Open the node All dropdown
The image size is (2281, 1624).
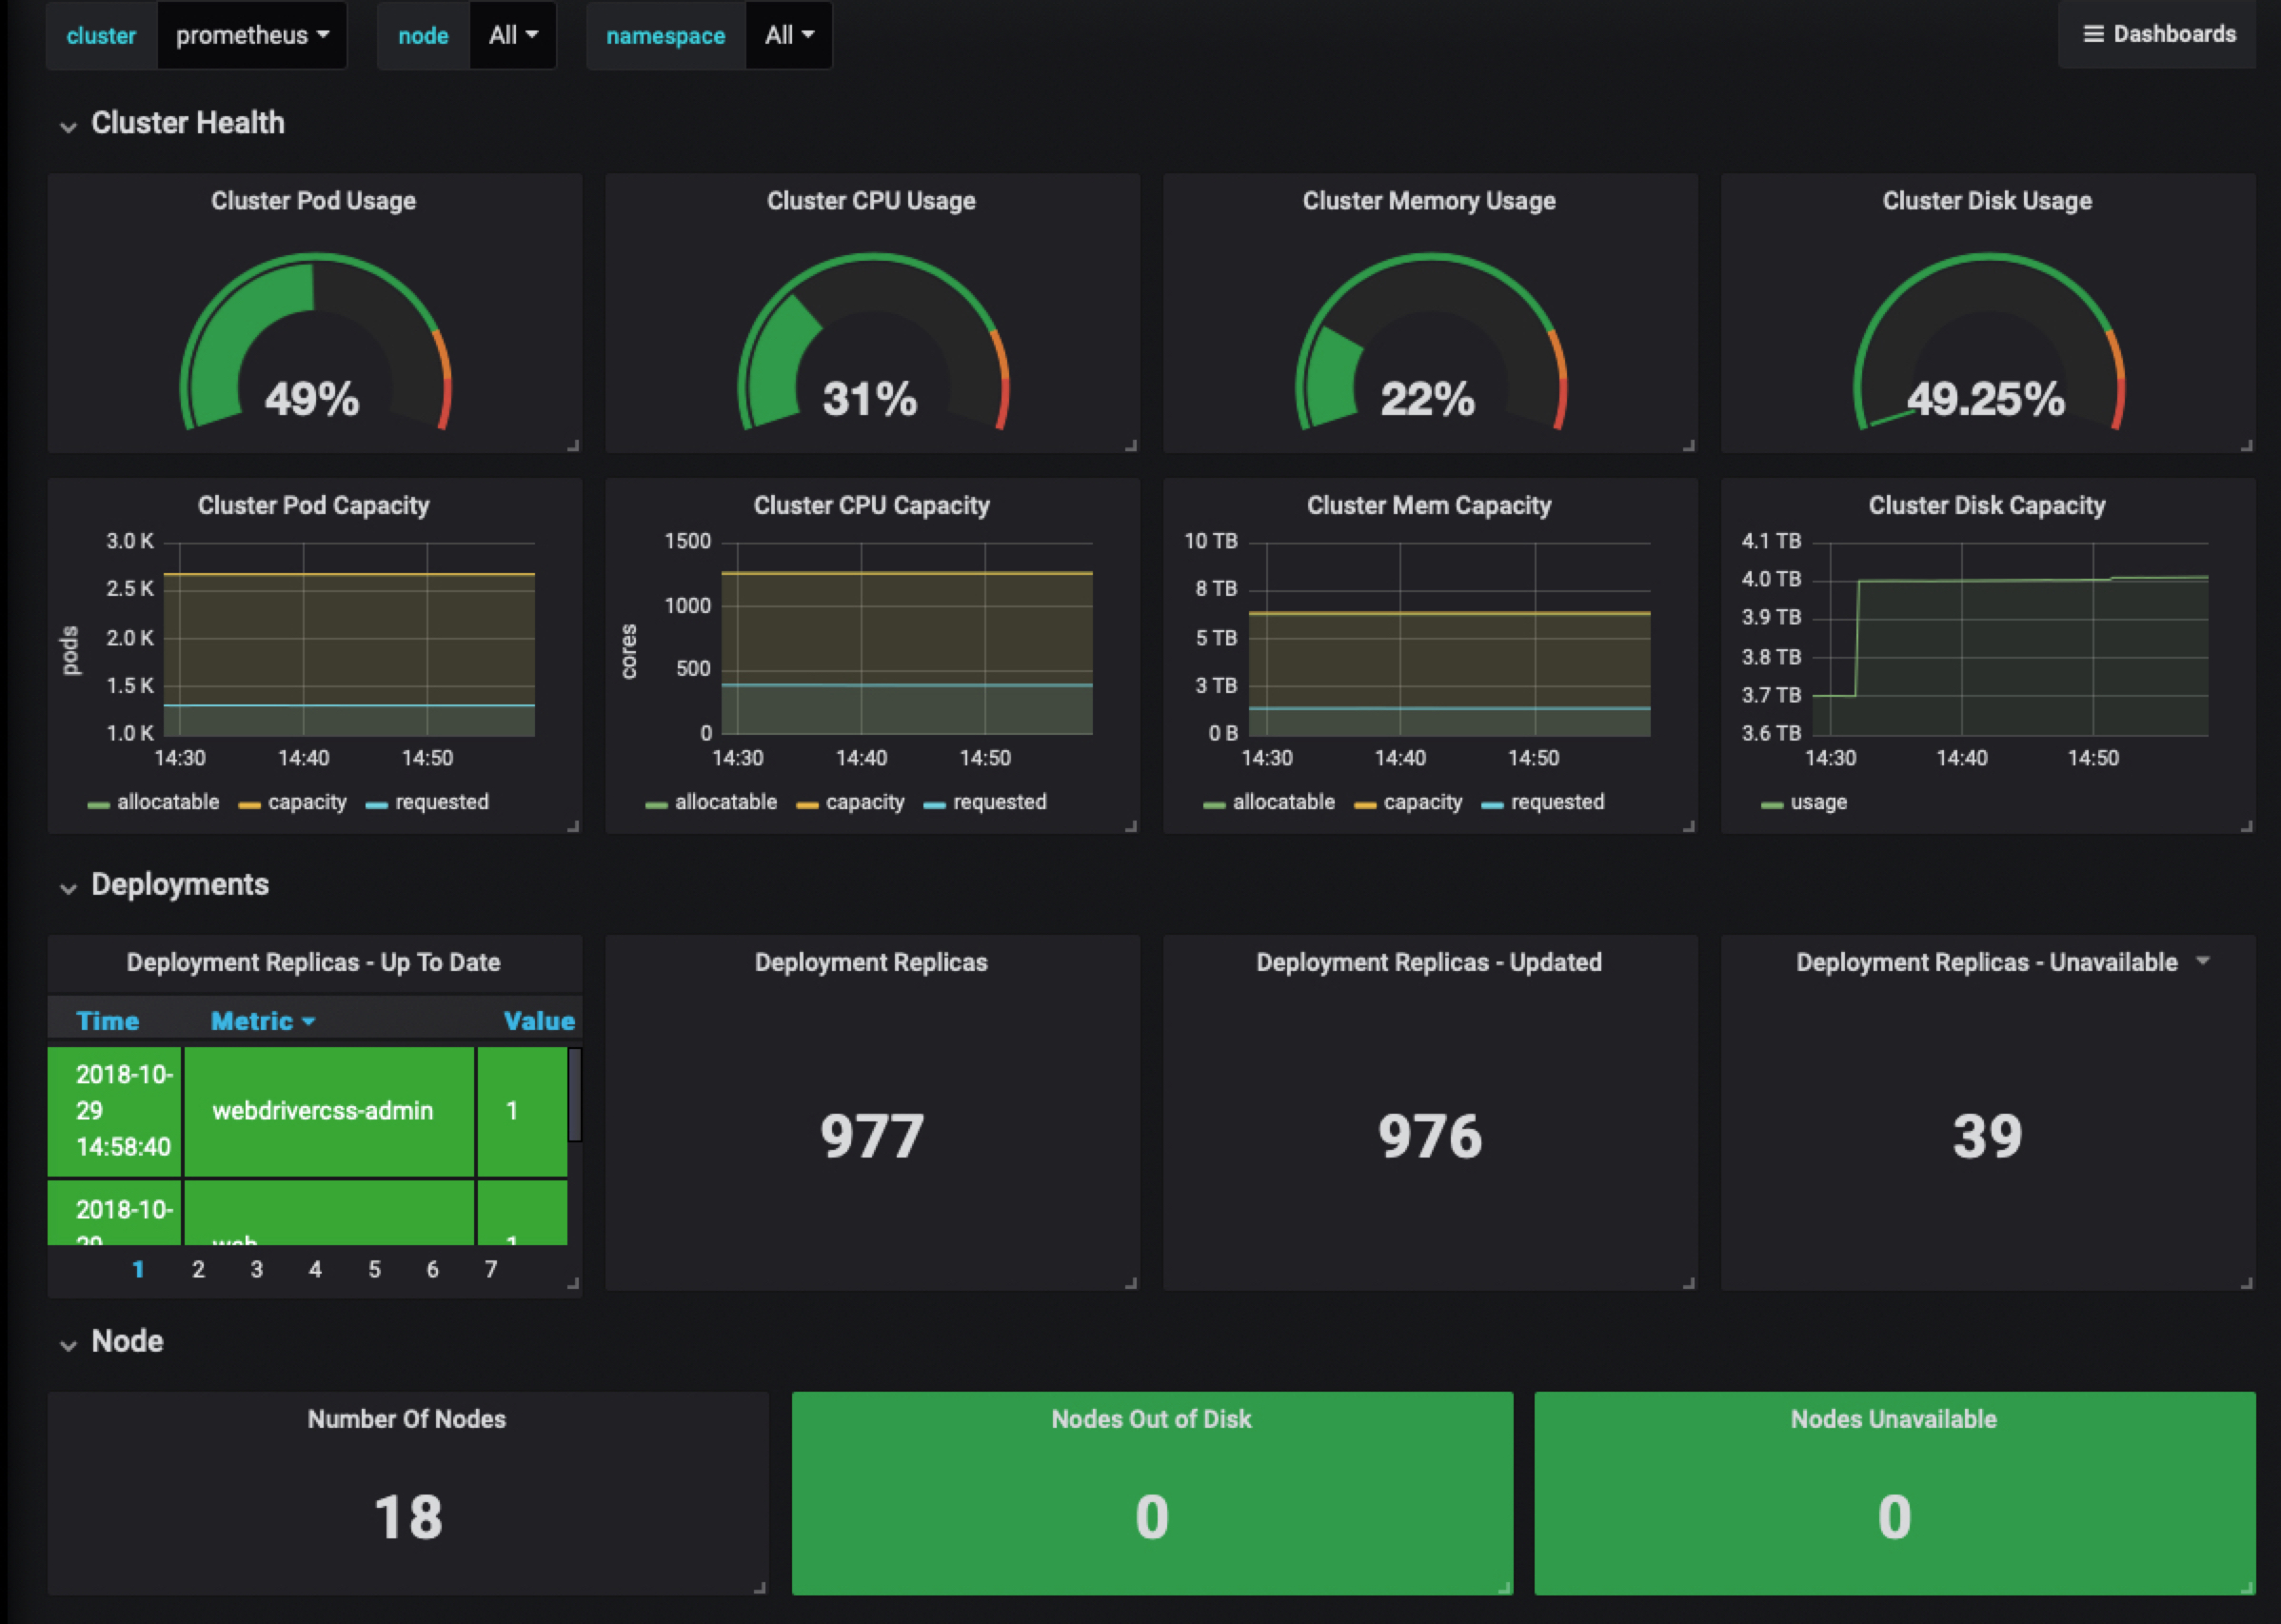click(513, 36)
